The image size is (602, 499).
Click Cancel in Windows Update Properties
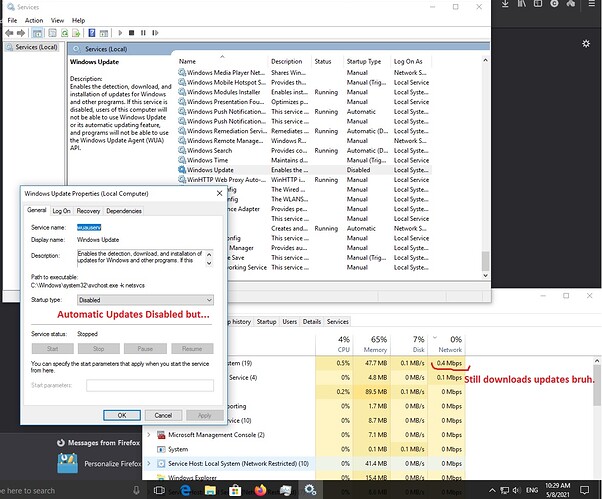pyautogui.click(x=163, y=414)
